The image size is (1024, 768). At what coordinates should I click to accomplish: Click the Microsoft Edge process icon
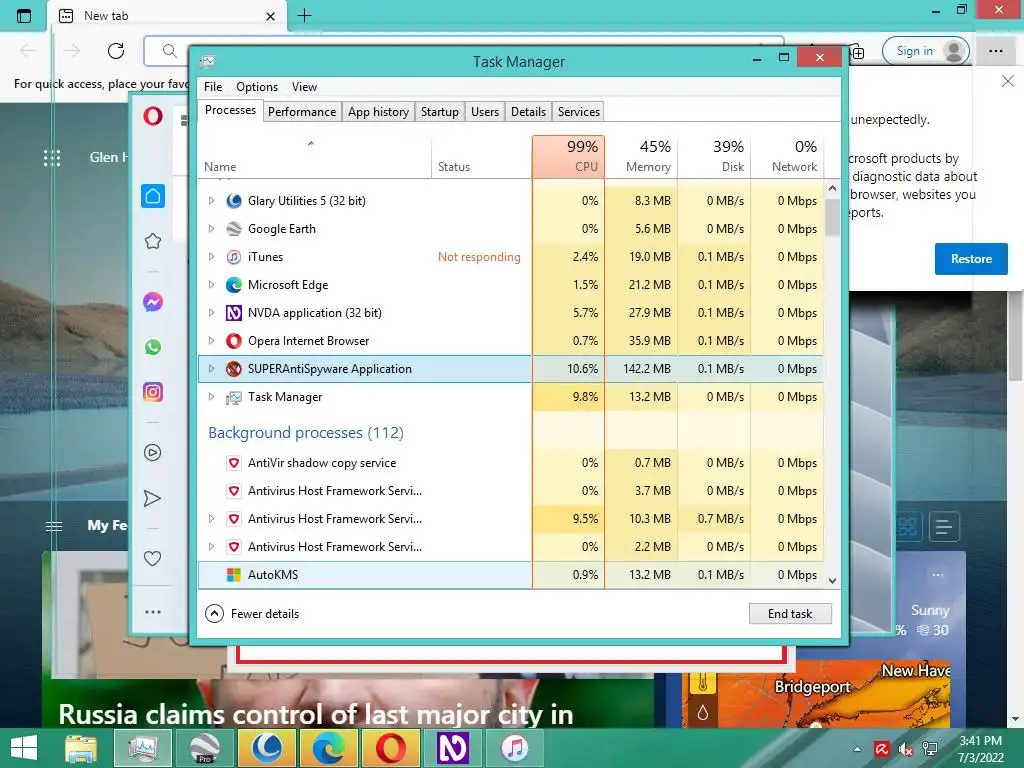click(234, 285)
